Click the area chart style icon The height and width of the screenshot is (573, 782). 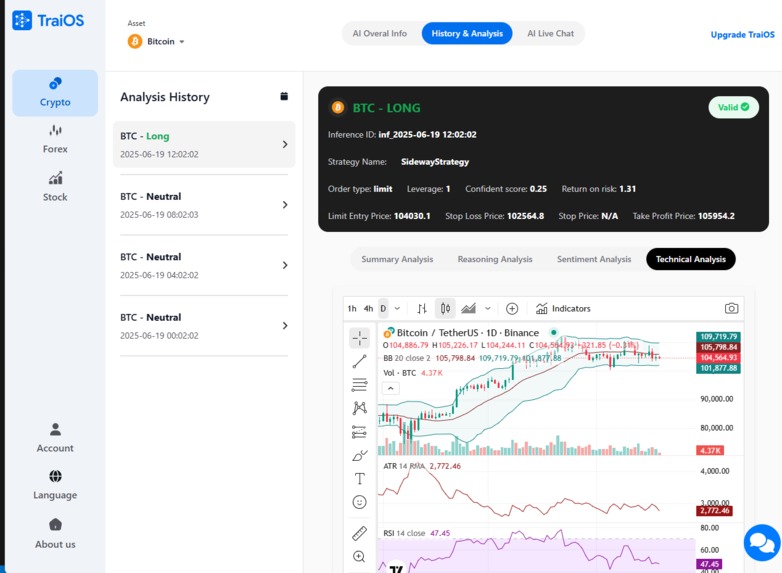coord(468,308)
